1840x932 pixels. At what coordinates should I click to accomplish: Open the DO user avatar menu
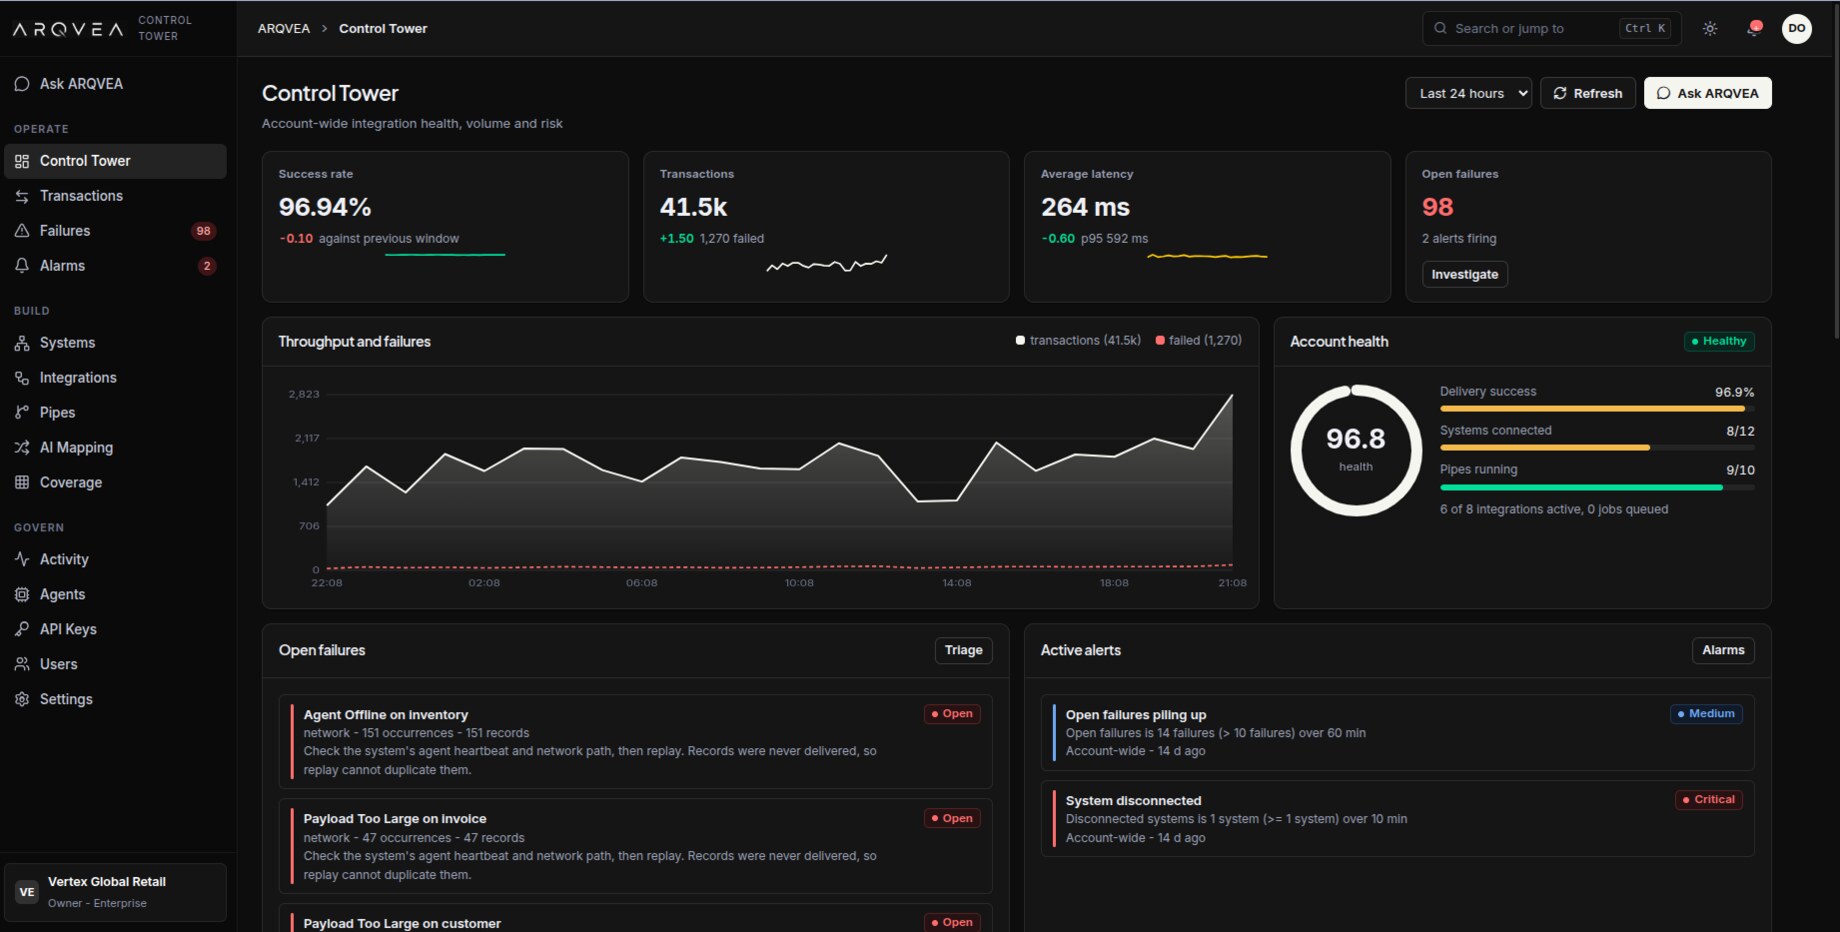[x=1797, y=29]
